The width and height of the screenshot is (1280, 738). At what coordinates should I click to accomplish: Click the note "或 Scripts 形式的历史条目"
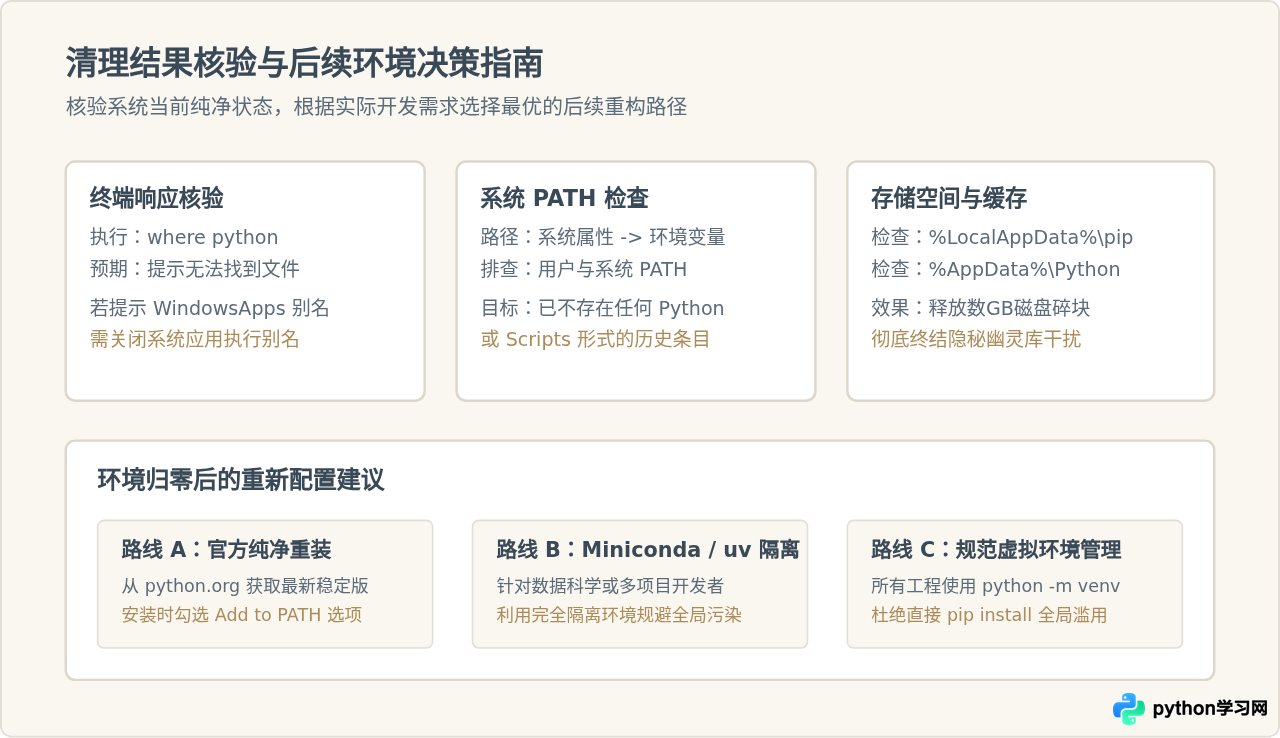click(596, 339)
